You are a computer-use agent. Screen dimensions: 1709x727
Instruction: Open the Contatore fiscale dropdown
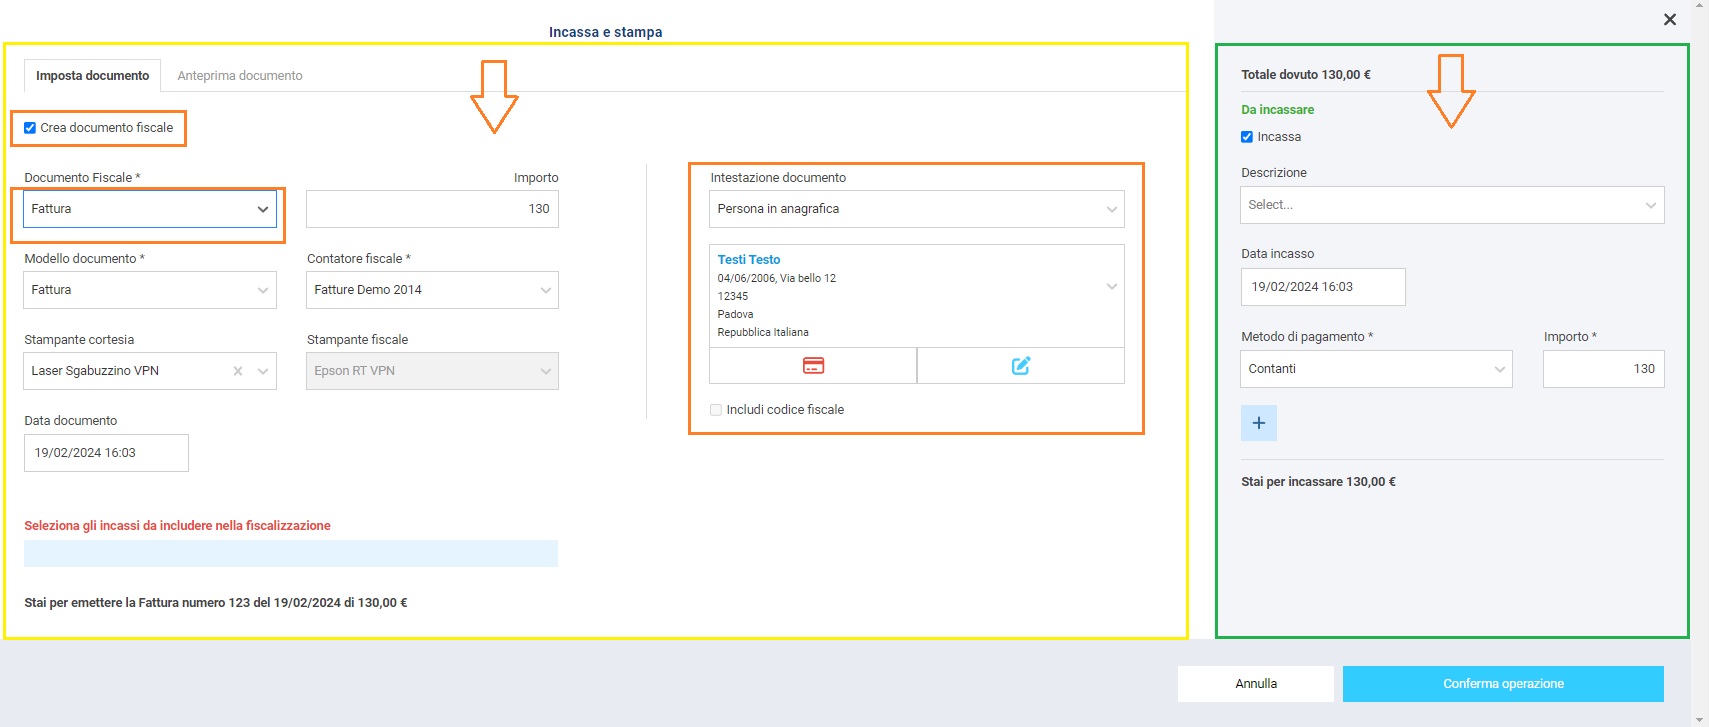432,290
